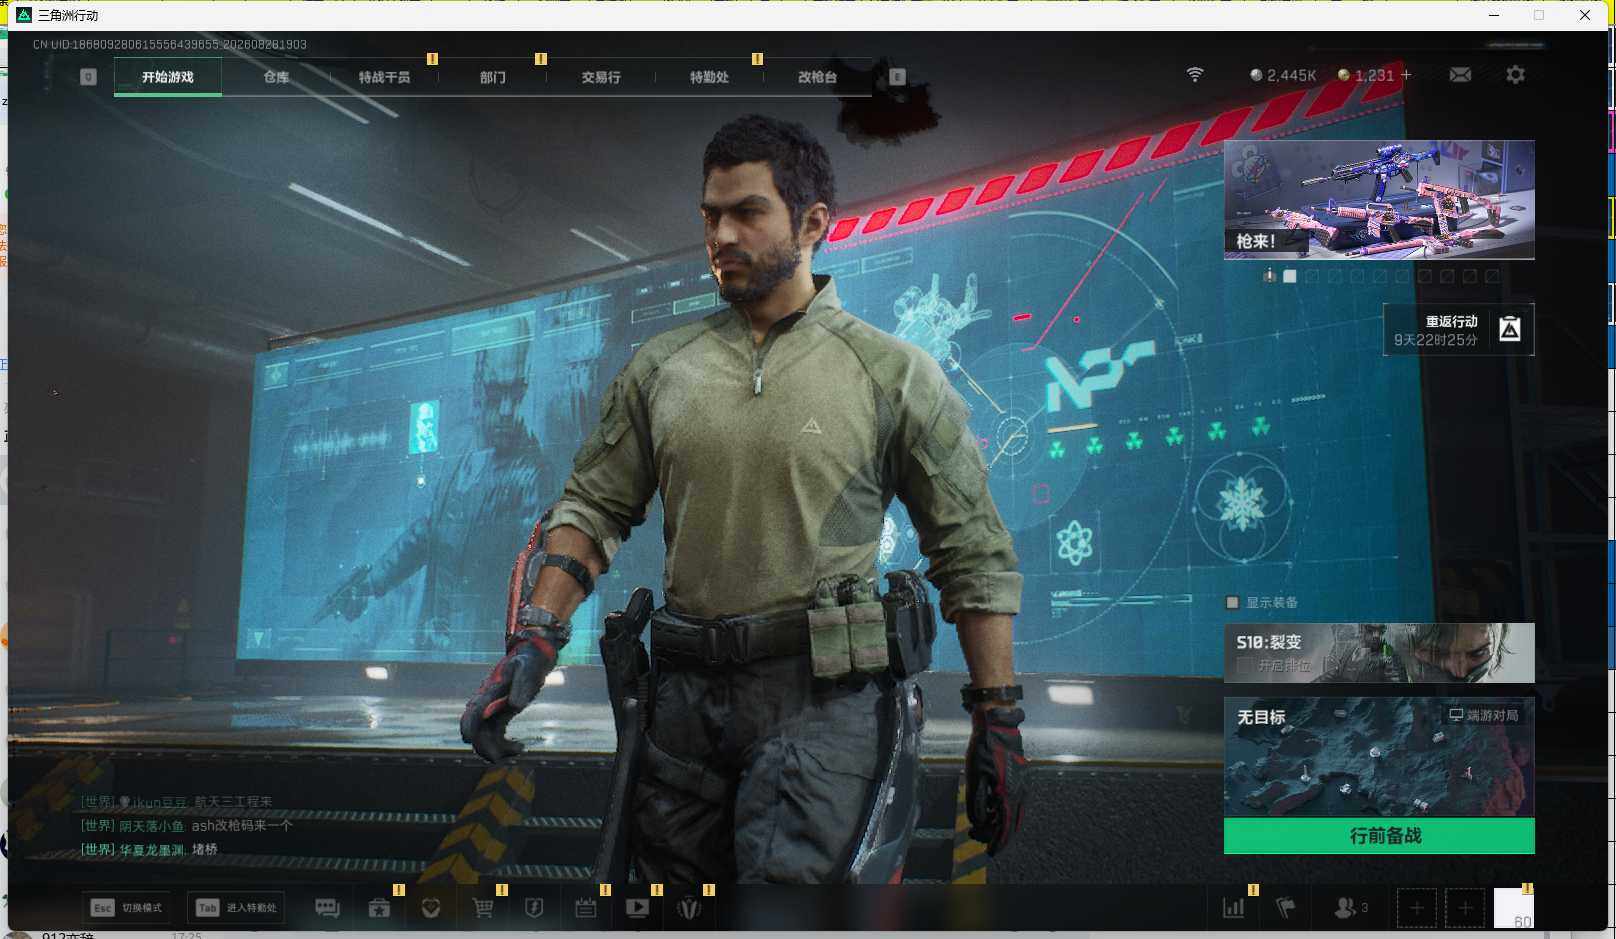
Task: Select the 开始游戏 tab
Action: click(168, 77)
